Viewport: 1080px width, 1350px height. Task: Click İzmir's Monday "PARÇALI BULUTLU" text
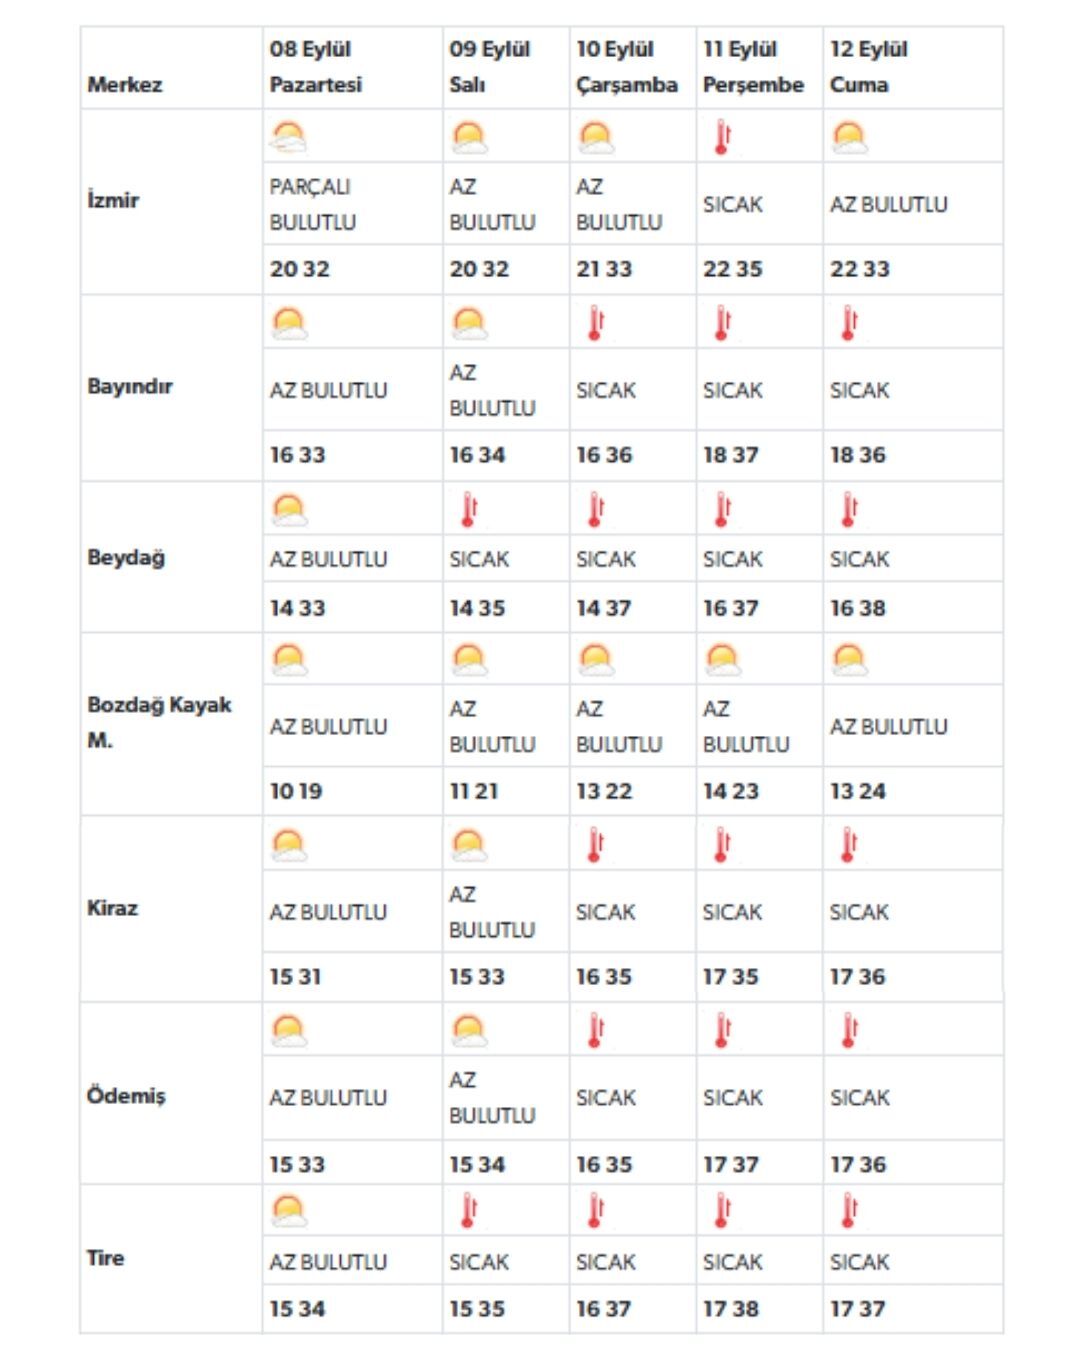click(x=312, y=204)
